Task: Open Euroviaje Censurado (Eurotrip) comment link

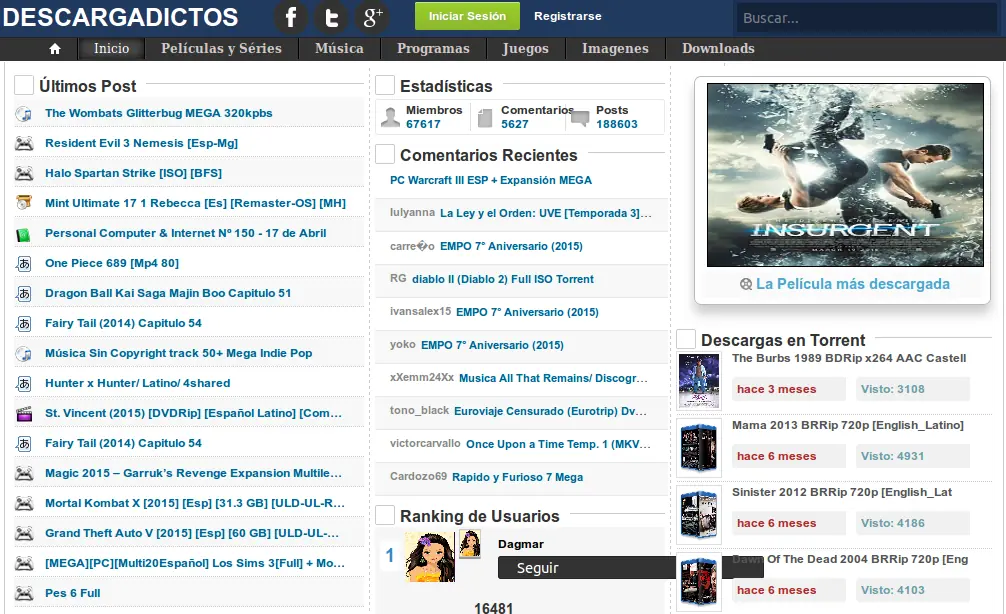Action: [x=550, y=411]
